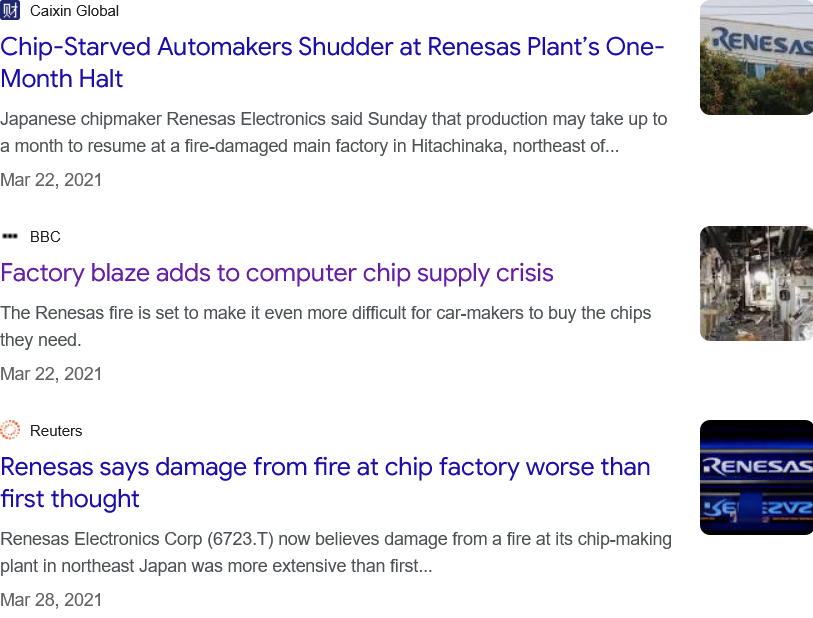
Task: Click the Reuters publisher icon
Action: [x=11, y=430]
